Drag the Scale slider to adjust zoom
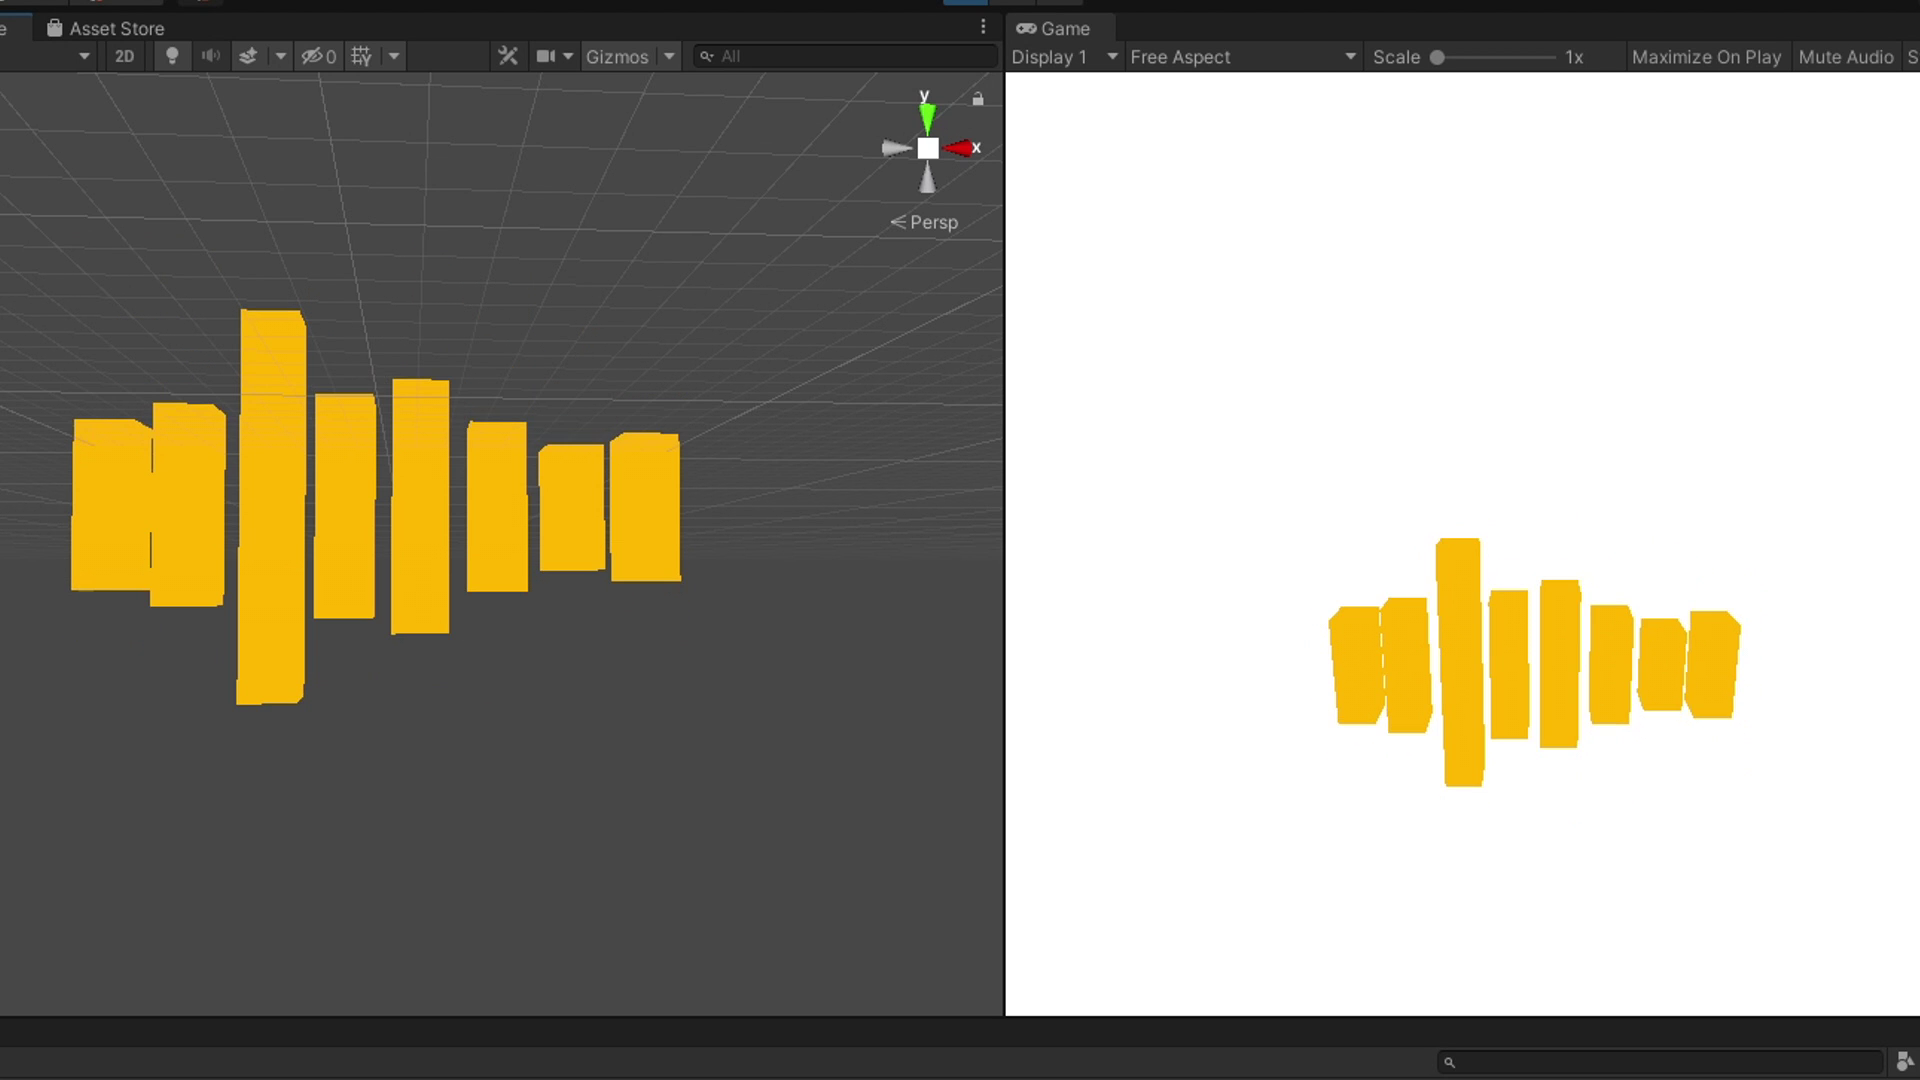This screenshot has width=1920, height=1080. 1436,57
